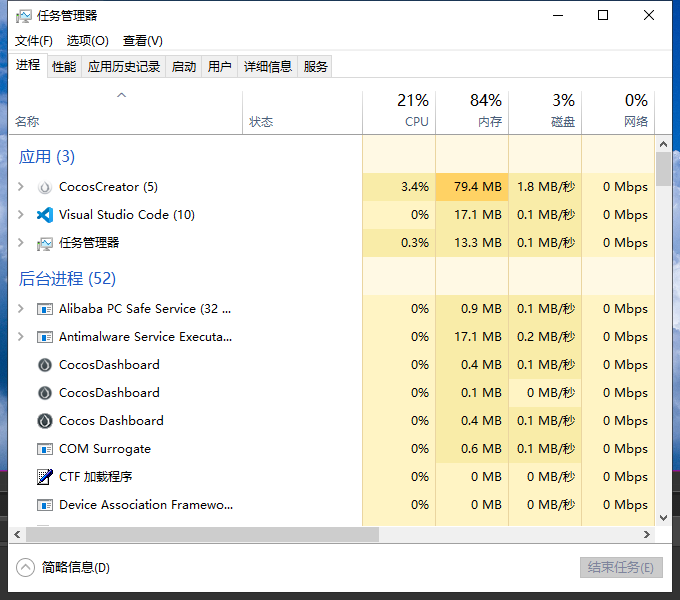Click the CocosCreator app icon
This screenshot has height=600, width=680.
[x=44, y=187]
